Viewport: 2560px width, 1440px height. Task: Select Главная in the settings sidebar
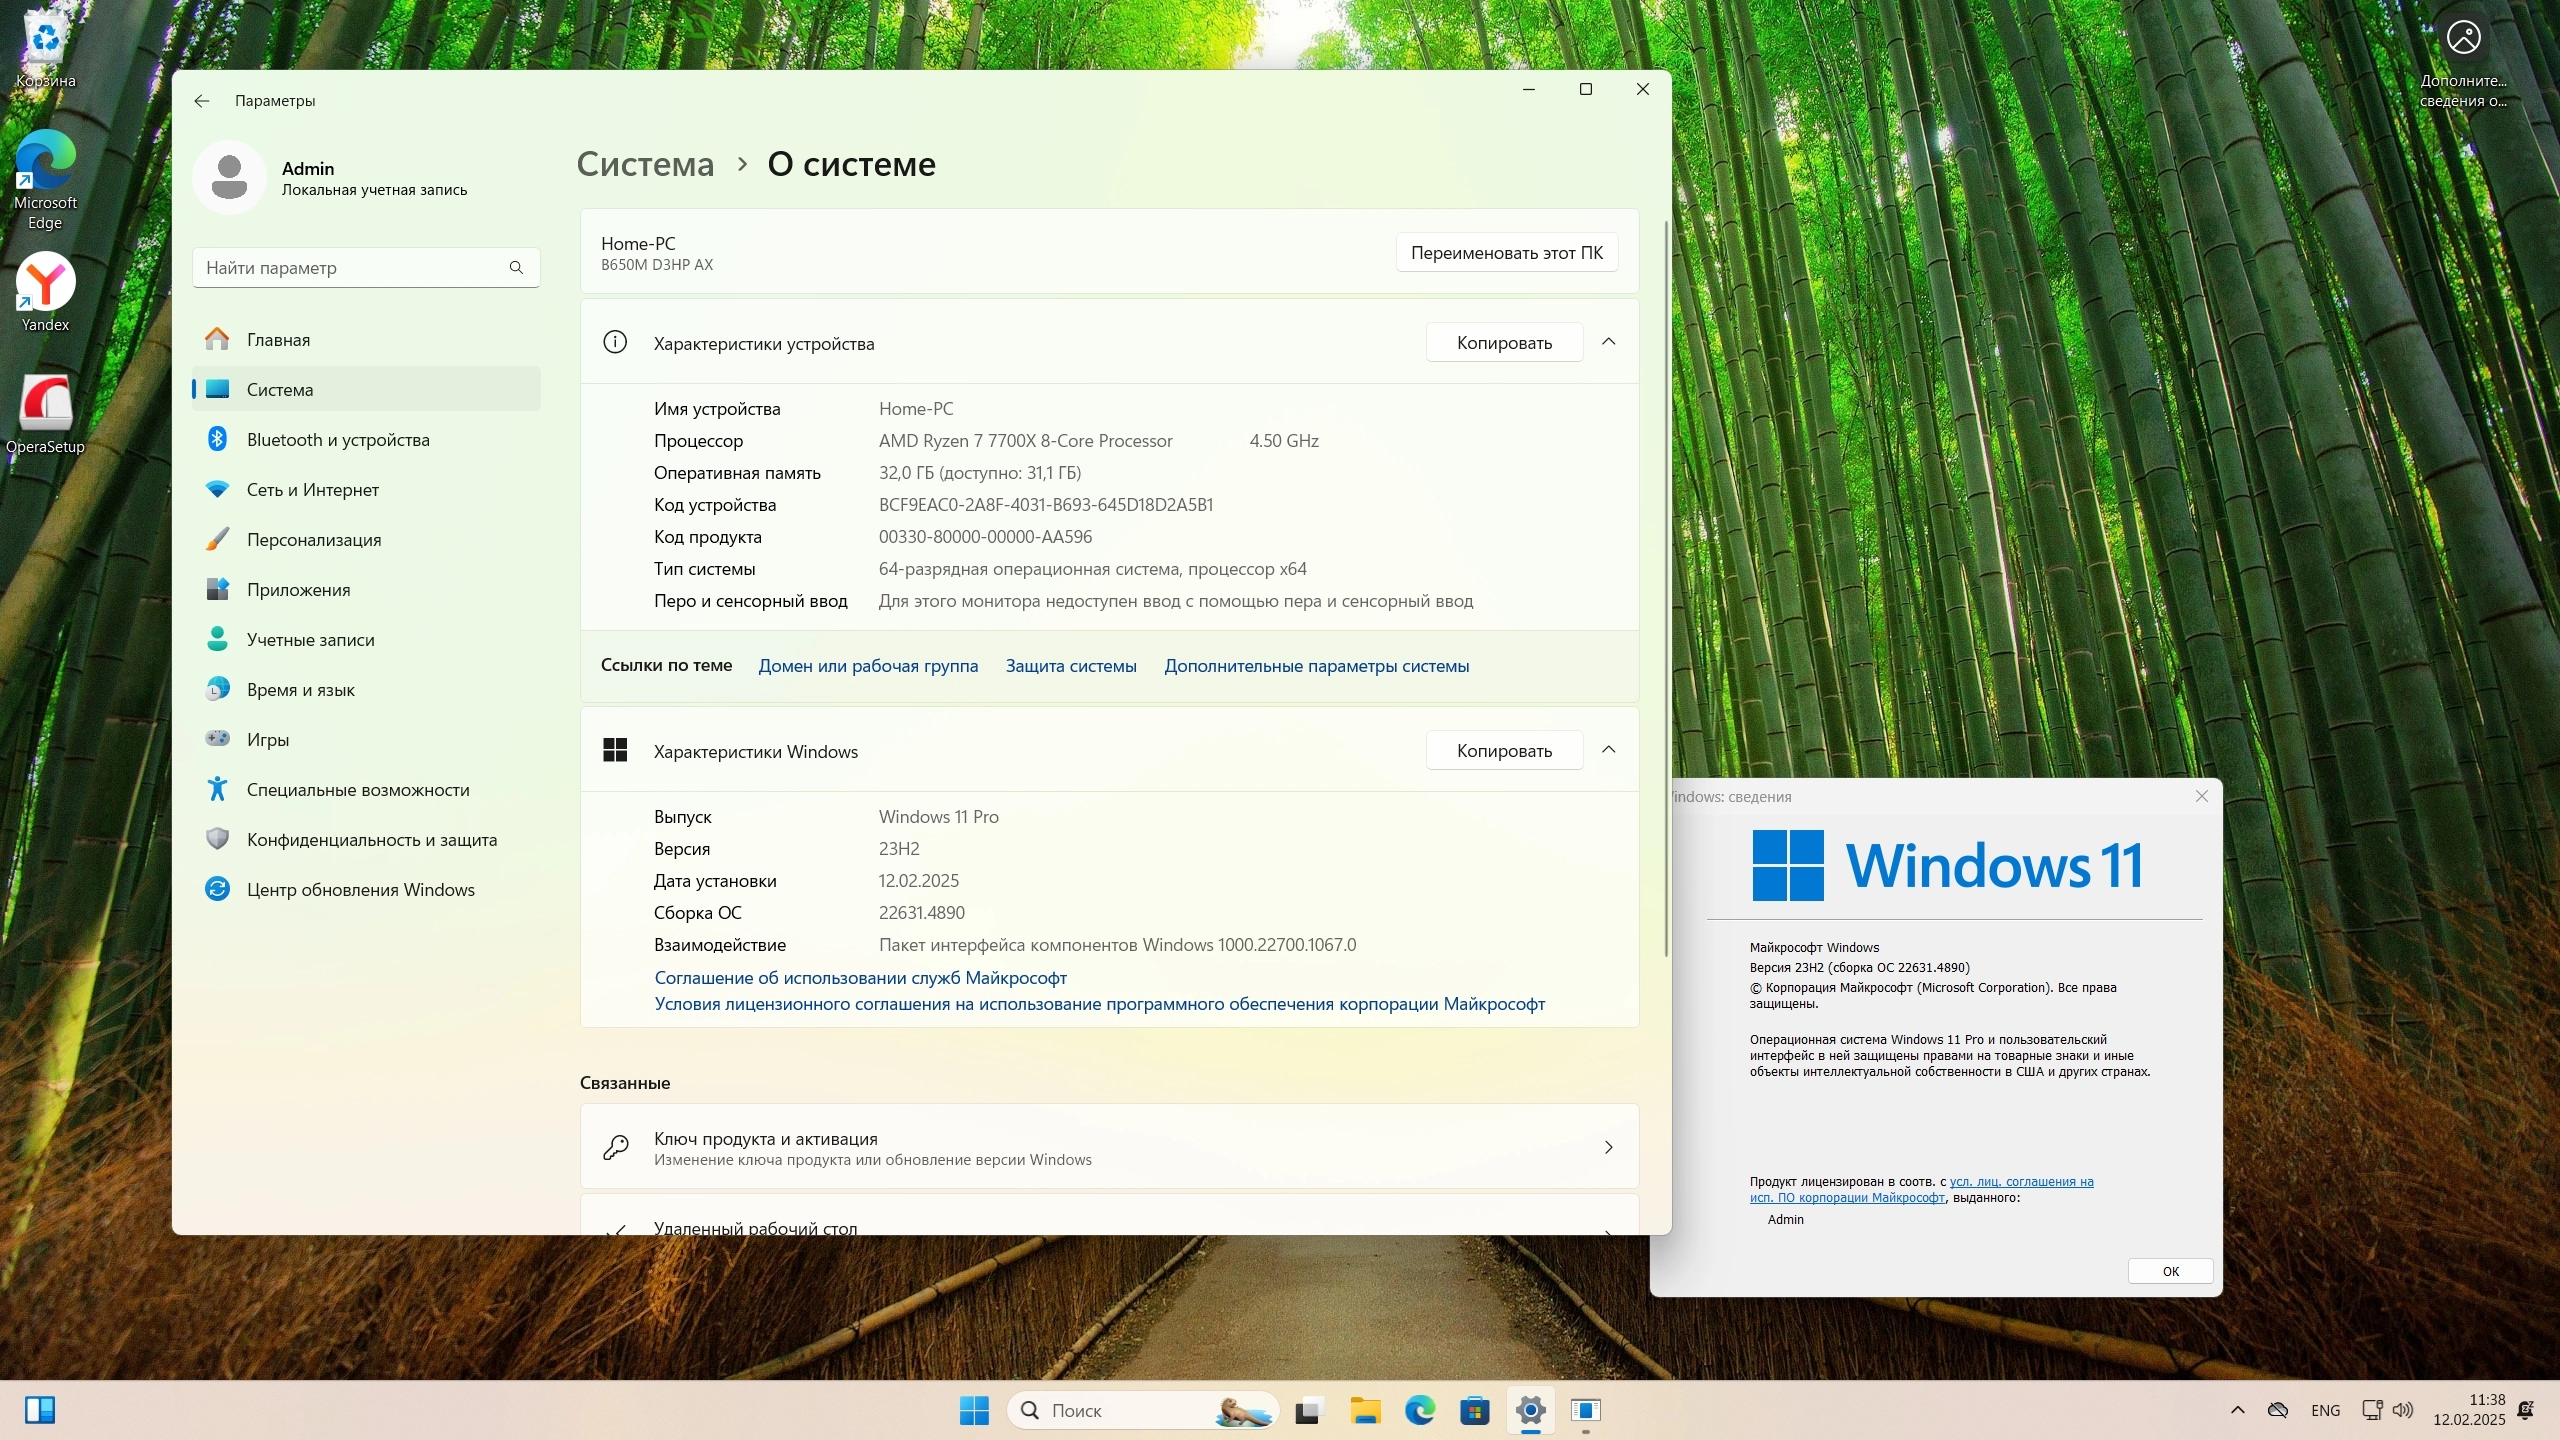(277, 340)
